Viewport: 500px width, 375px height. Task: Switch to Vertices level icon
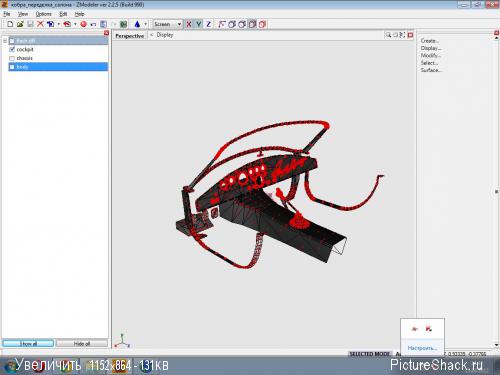click(x=222, y=24)
